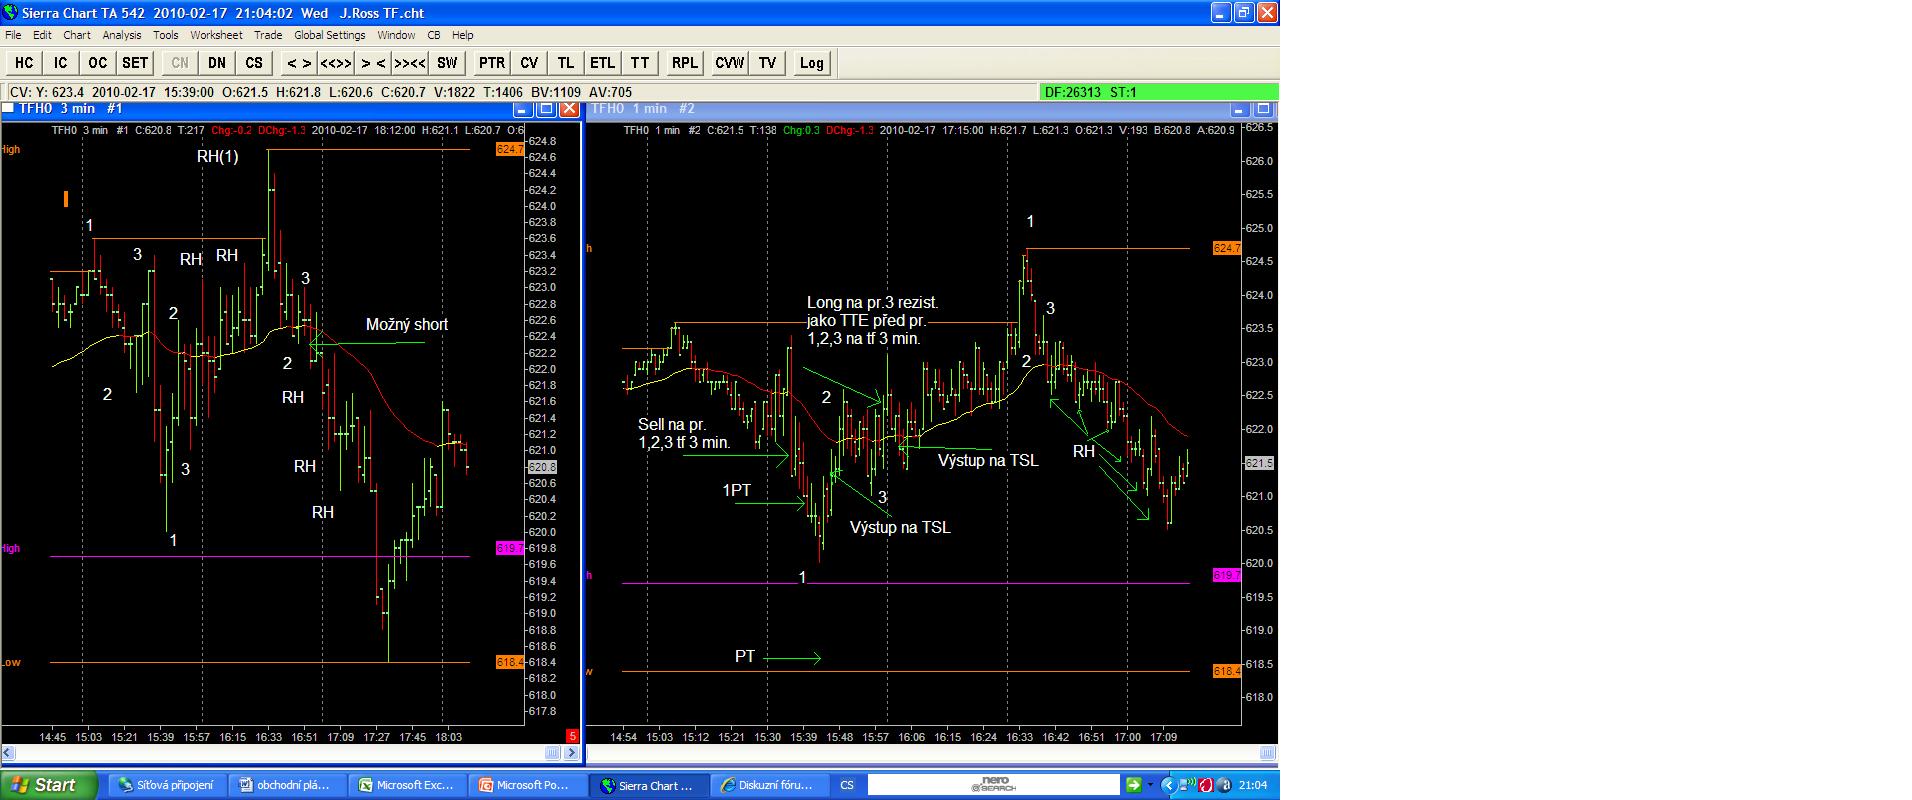Select the TL toolbar tool
This screenshot has width=1912, height=800.
[566, 63]
